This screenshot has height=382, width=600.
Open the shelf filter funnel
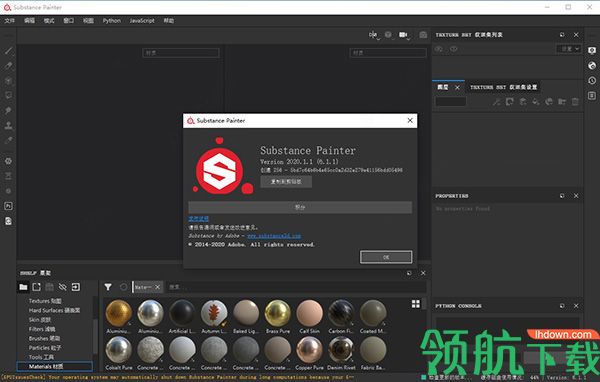108,287
